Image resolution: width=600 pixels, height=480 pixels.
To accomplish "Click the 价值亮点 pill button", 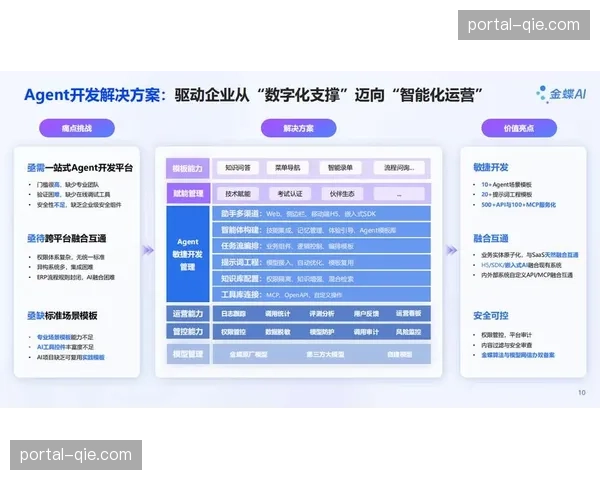I will 519,128.
